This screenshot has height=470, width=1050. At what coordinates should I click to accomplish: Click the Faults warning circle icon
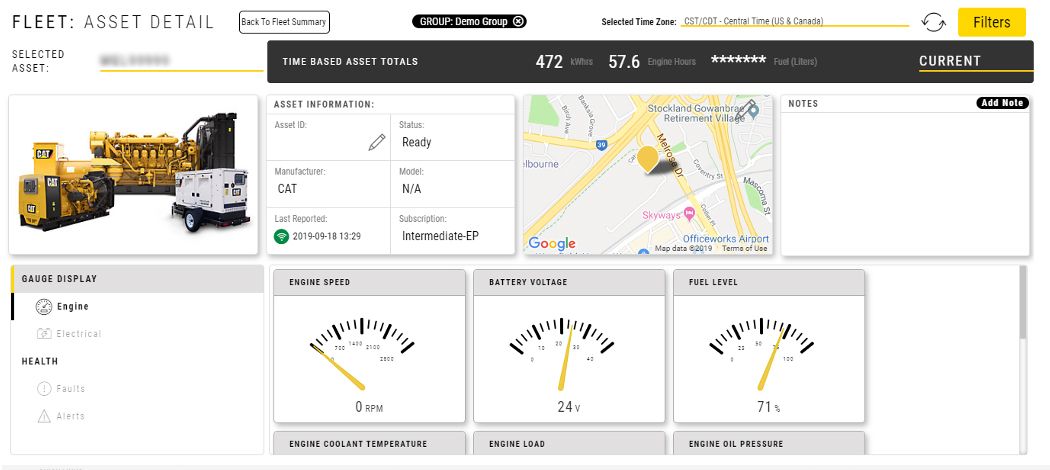point(43,388)
